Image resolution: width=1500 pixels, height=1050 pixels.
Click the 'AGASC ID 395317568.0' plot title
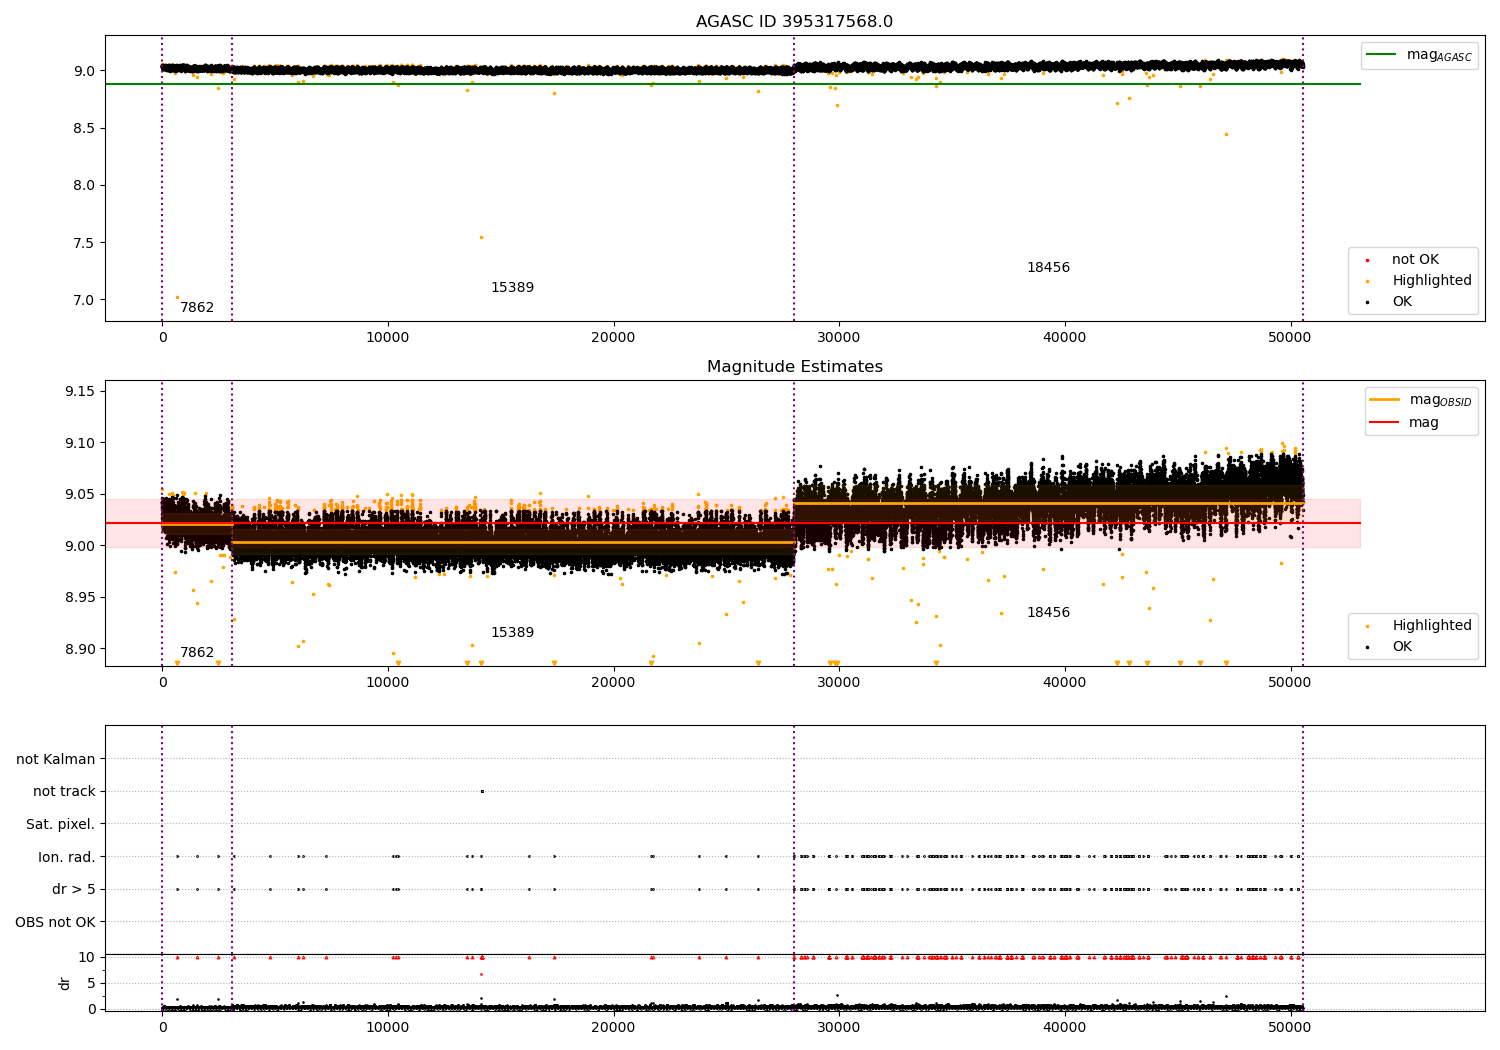[794, 22]
